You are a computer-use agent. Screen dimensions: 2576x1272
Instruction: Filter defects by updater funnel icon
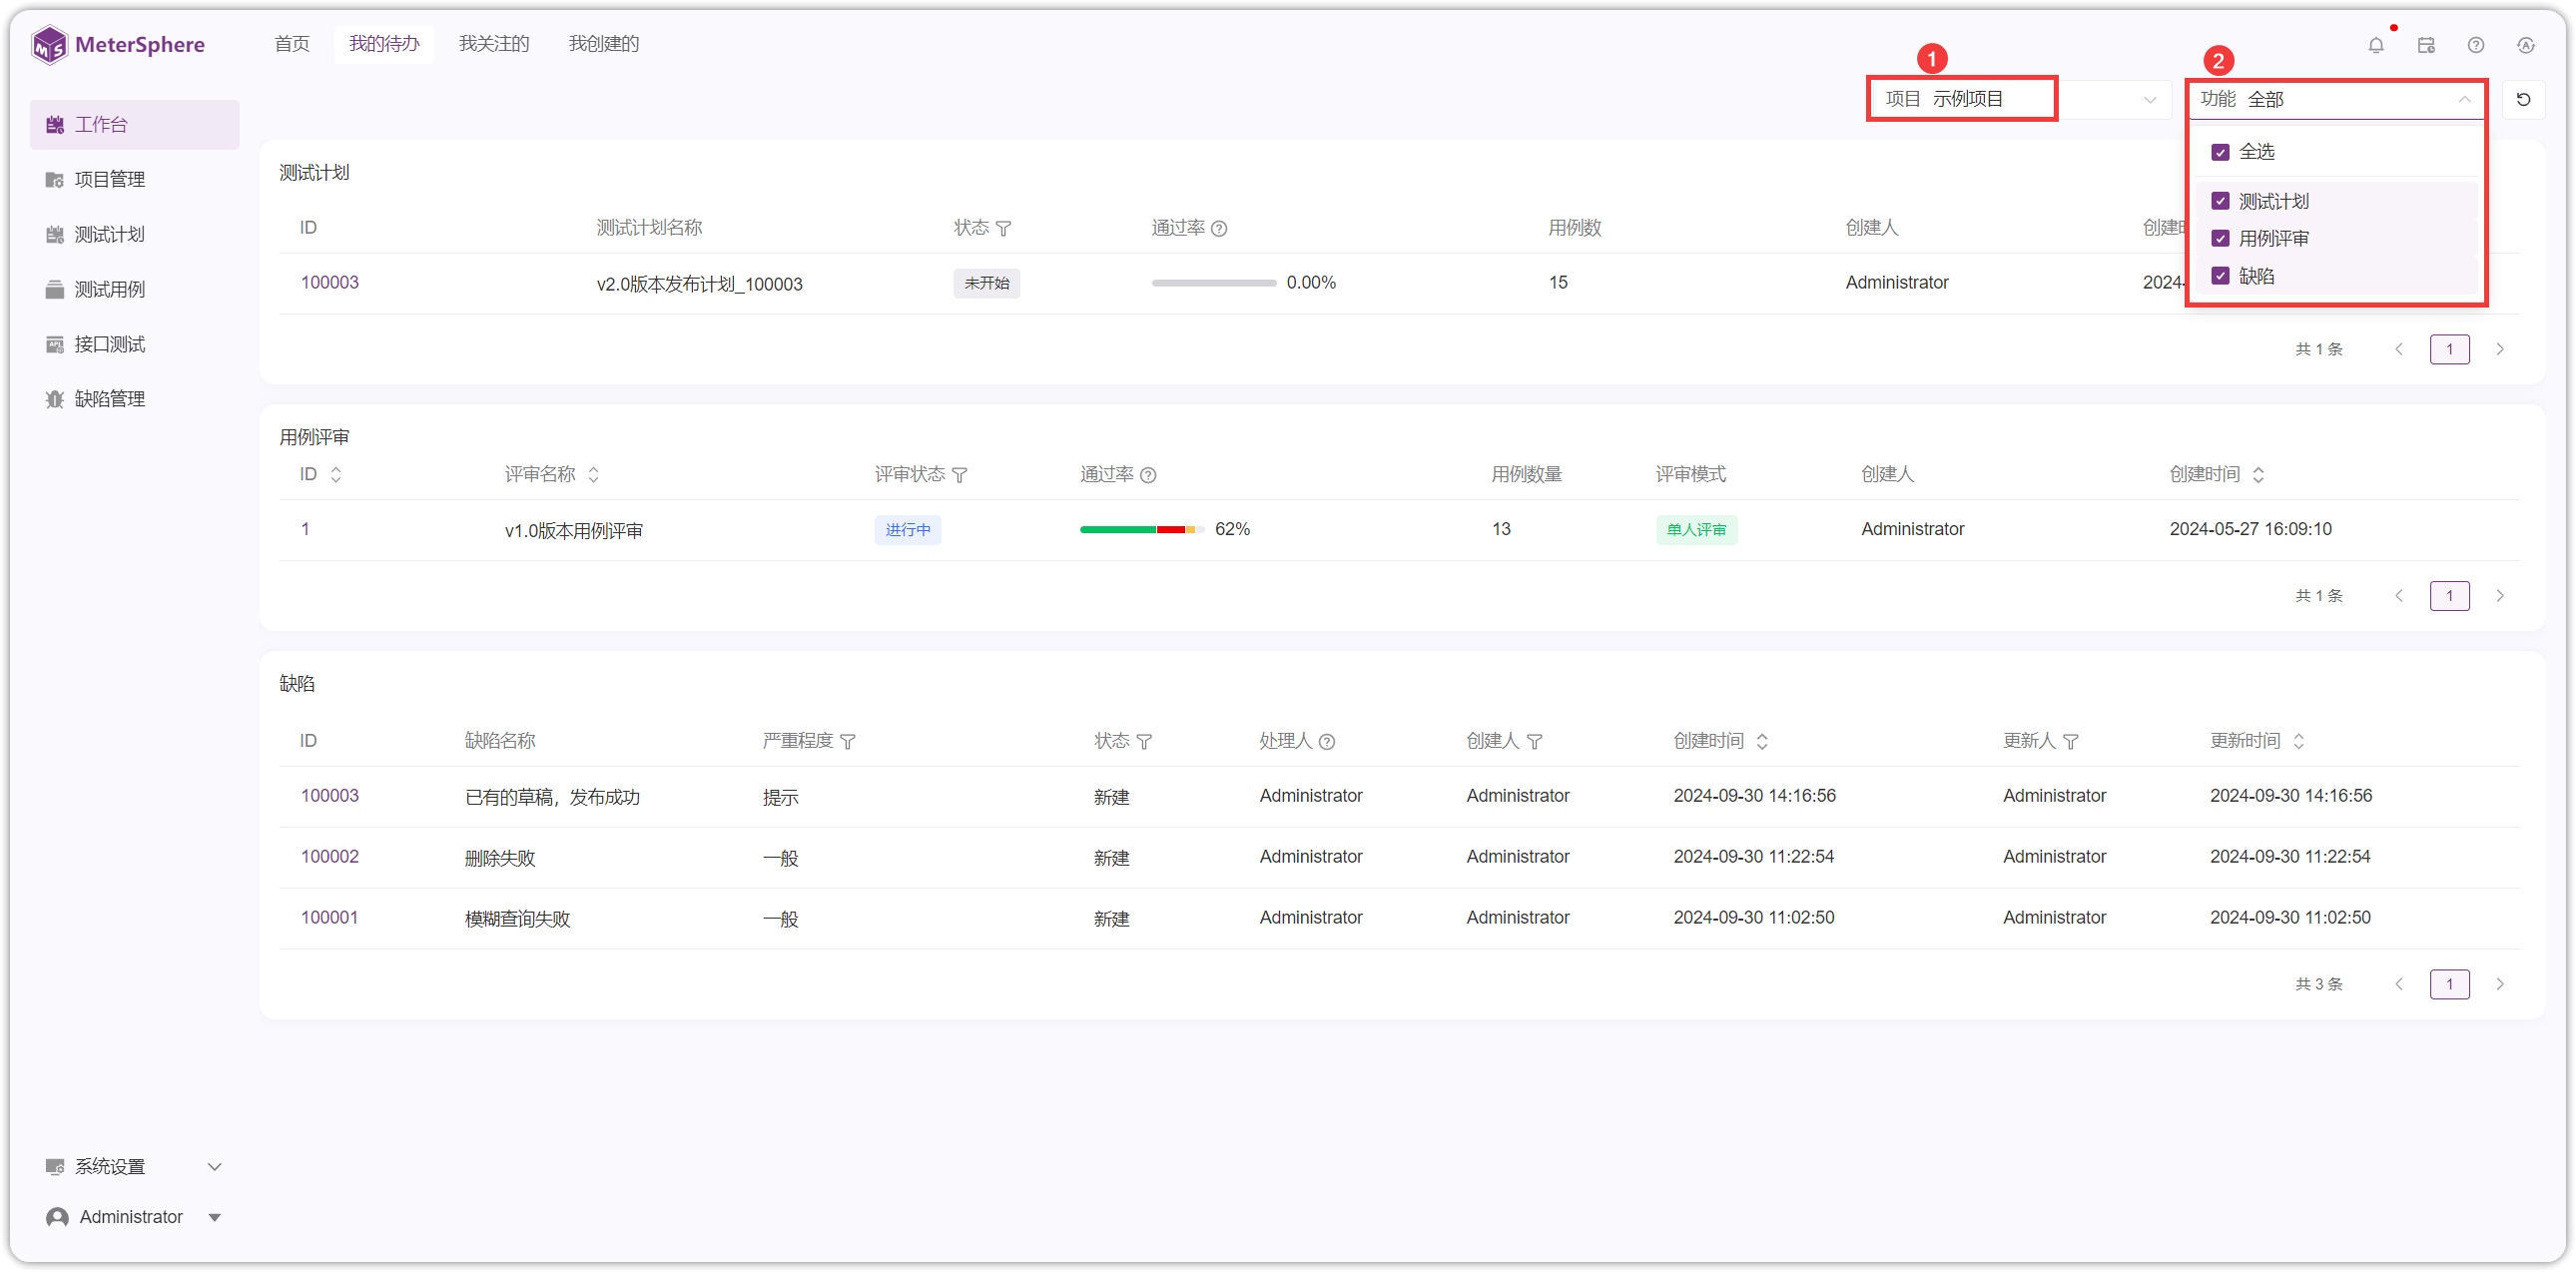click(2071, 742)
